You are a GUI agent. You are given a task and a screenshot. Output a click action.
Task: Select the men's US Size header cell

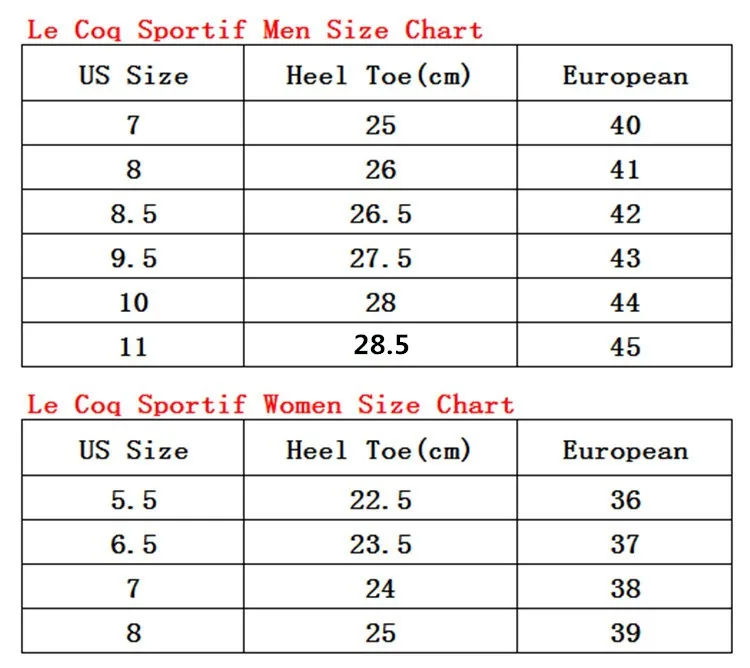pos(133,73)
